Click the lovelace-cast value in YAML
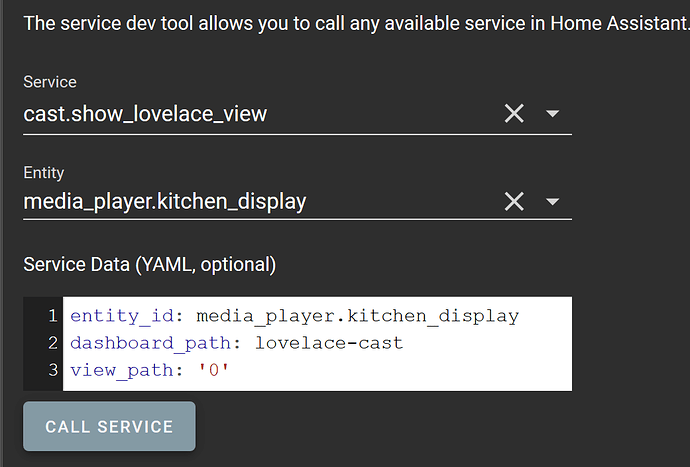 (329, 343)
